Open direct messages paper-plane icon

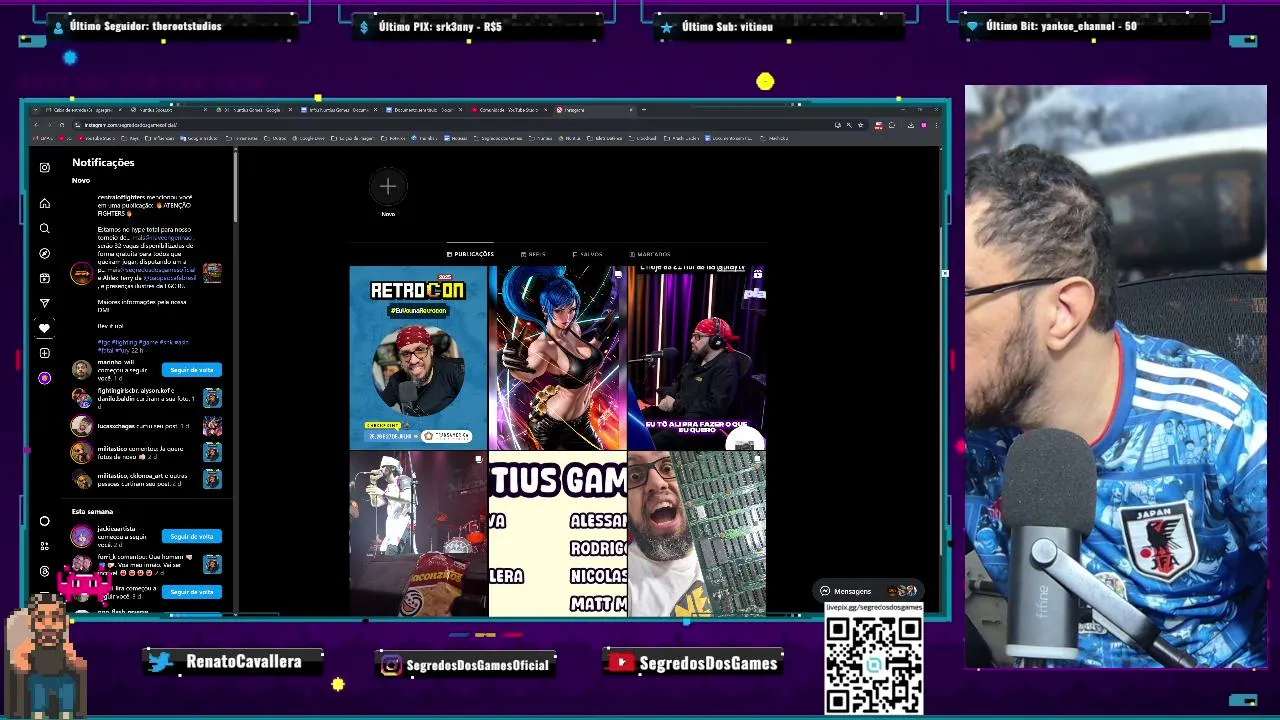point(44,303)
